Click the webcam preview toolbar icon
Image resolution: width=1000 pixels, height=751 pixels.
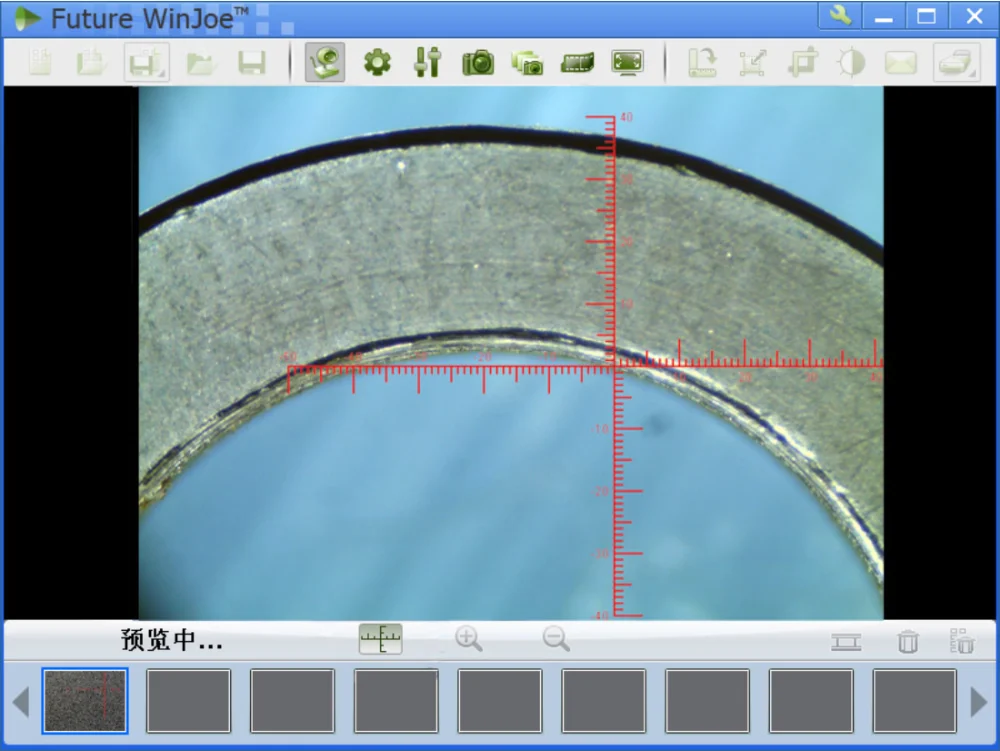[325, 62]
